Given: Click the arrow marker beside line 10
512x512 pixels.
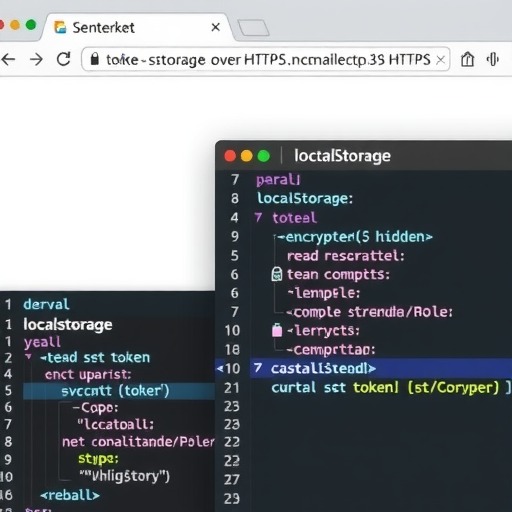Looking at the screenshot, I should (x=220, y=368).
